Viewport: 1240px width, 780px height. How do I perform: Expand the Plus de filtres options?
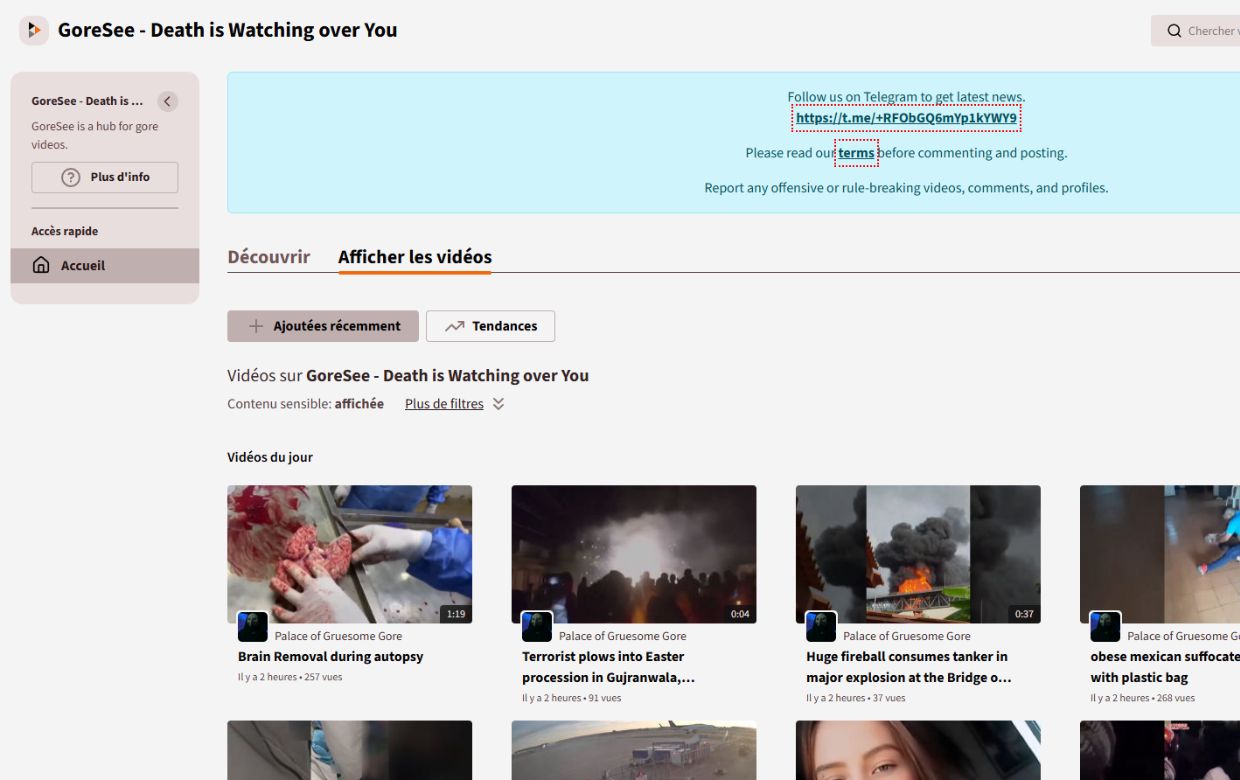pyautogui.click(x=444, y=404)
